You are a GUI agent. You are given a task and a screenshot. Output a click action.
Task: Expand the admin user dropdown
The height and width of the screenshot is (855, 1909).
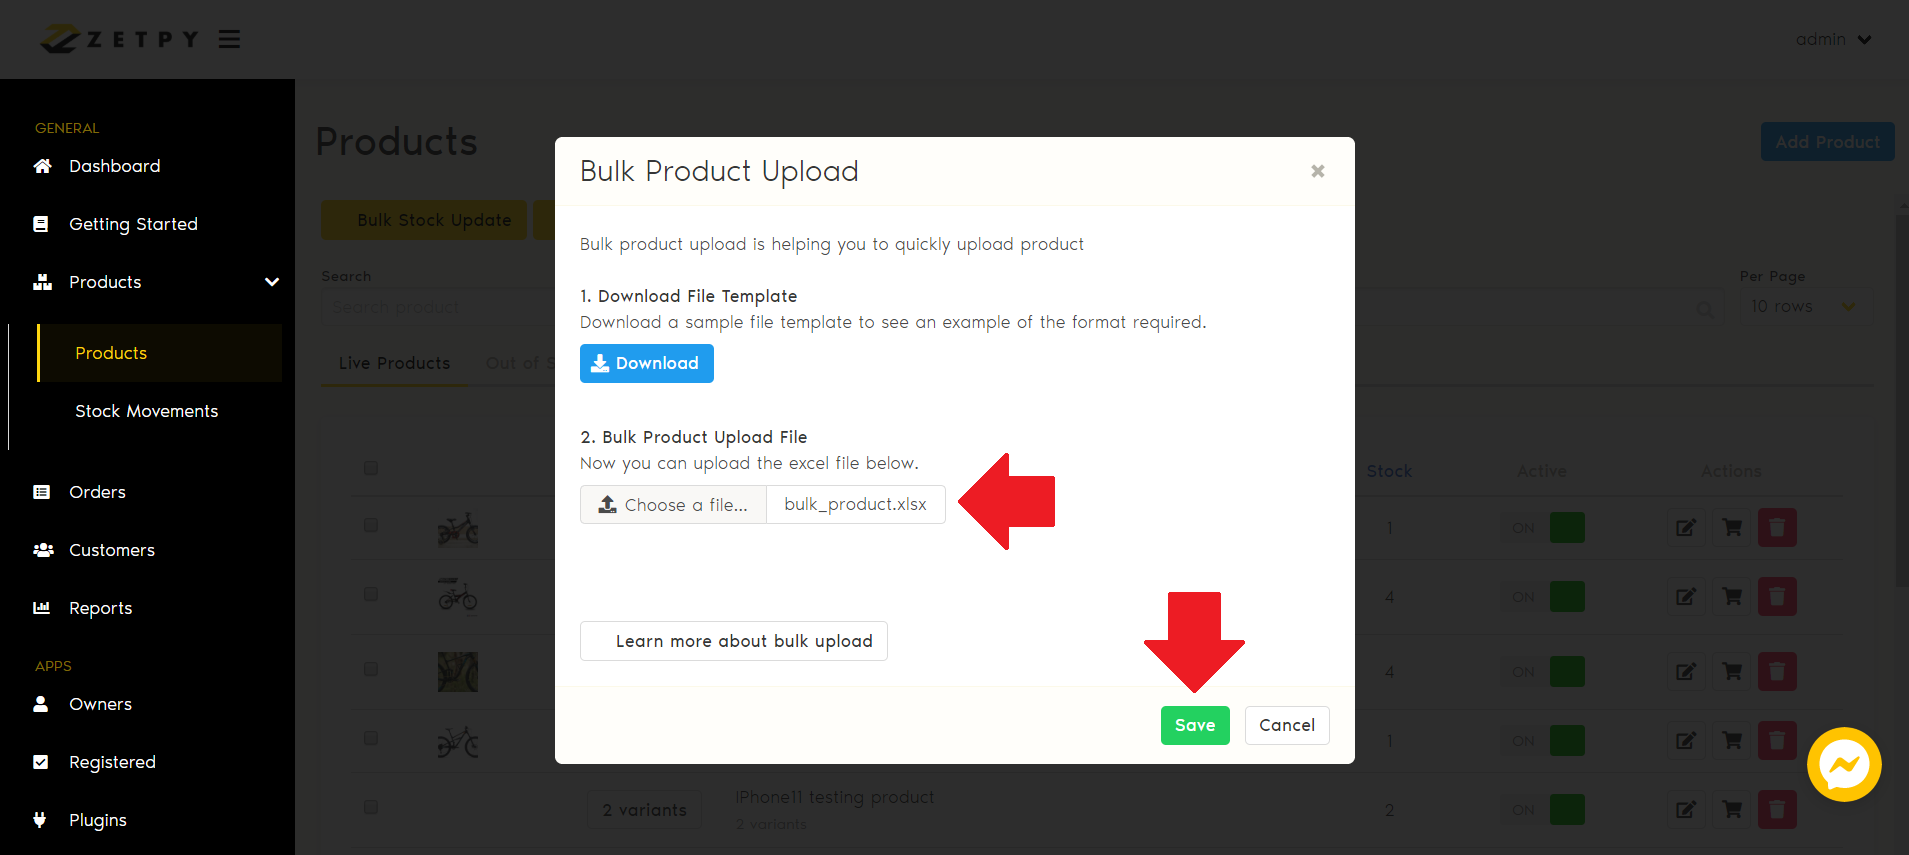[1833, 39]
